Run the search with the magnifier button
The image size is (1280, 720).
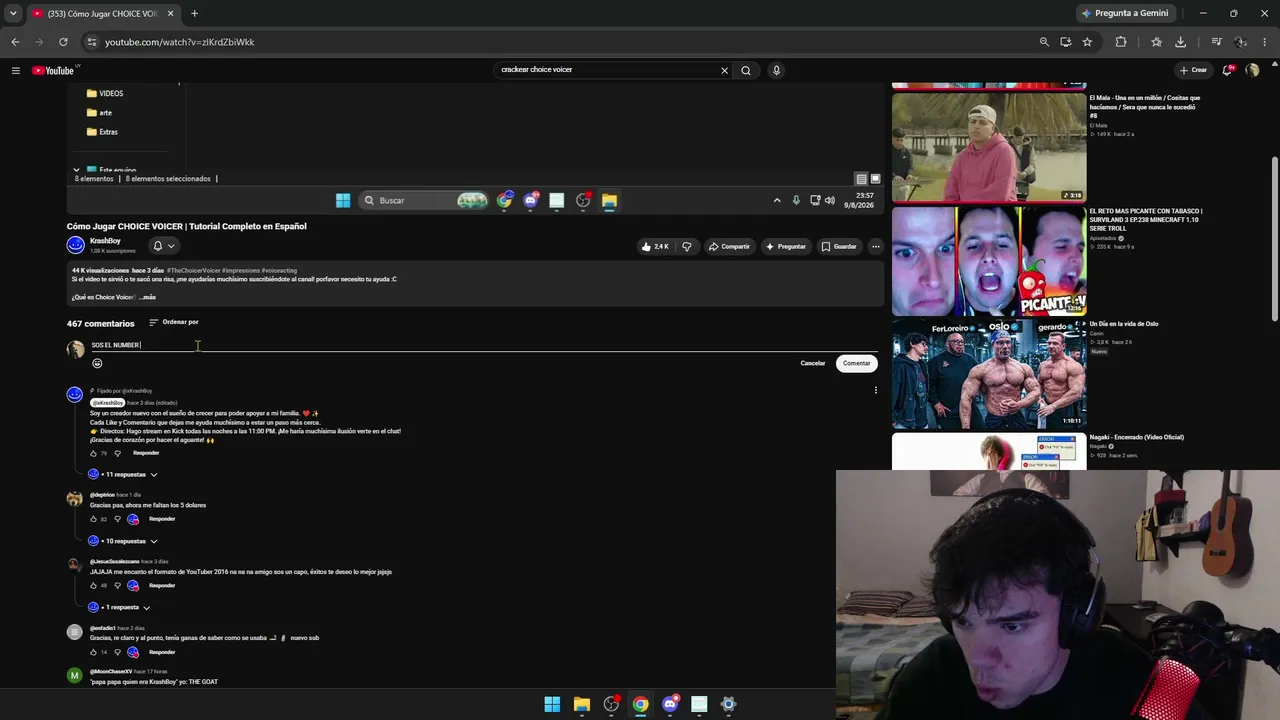746,70
